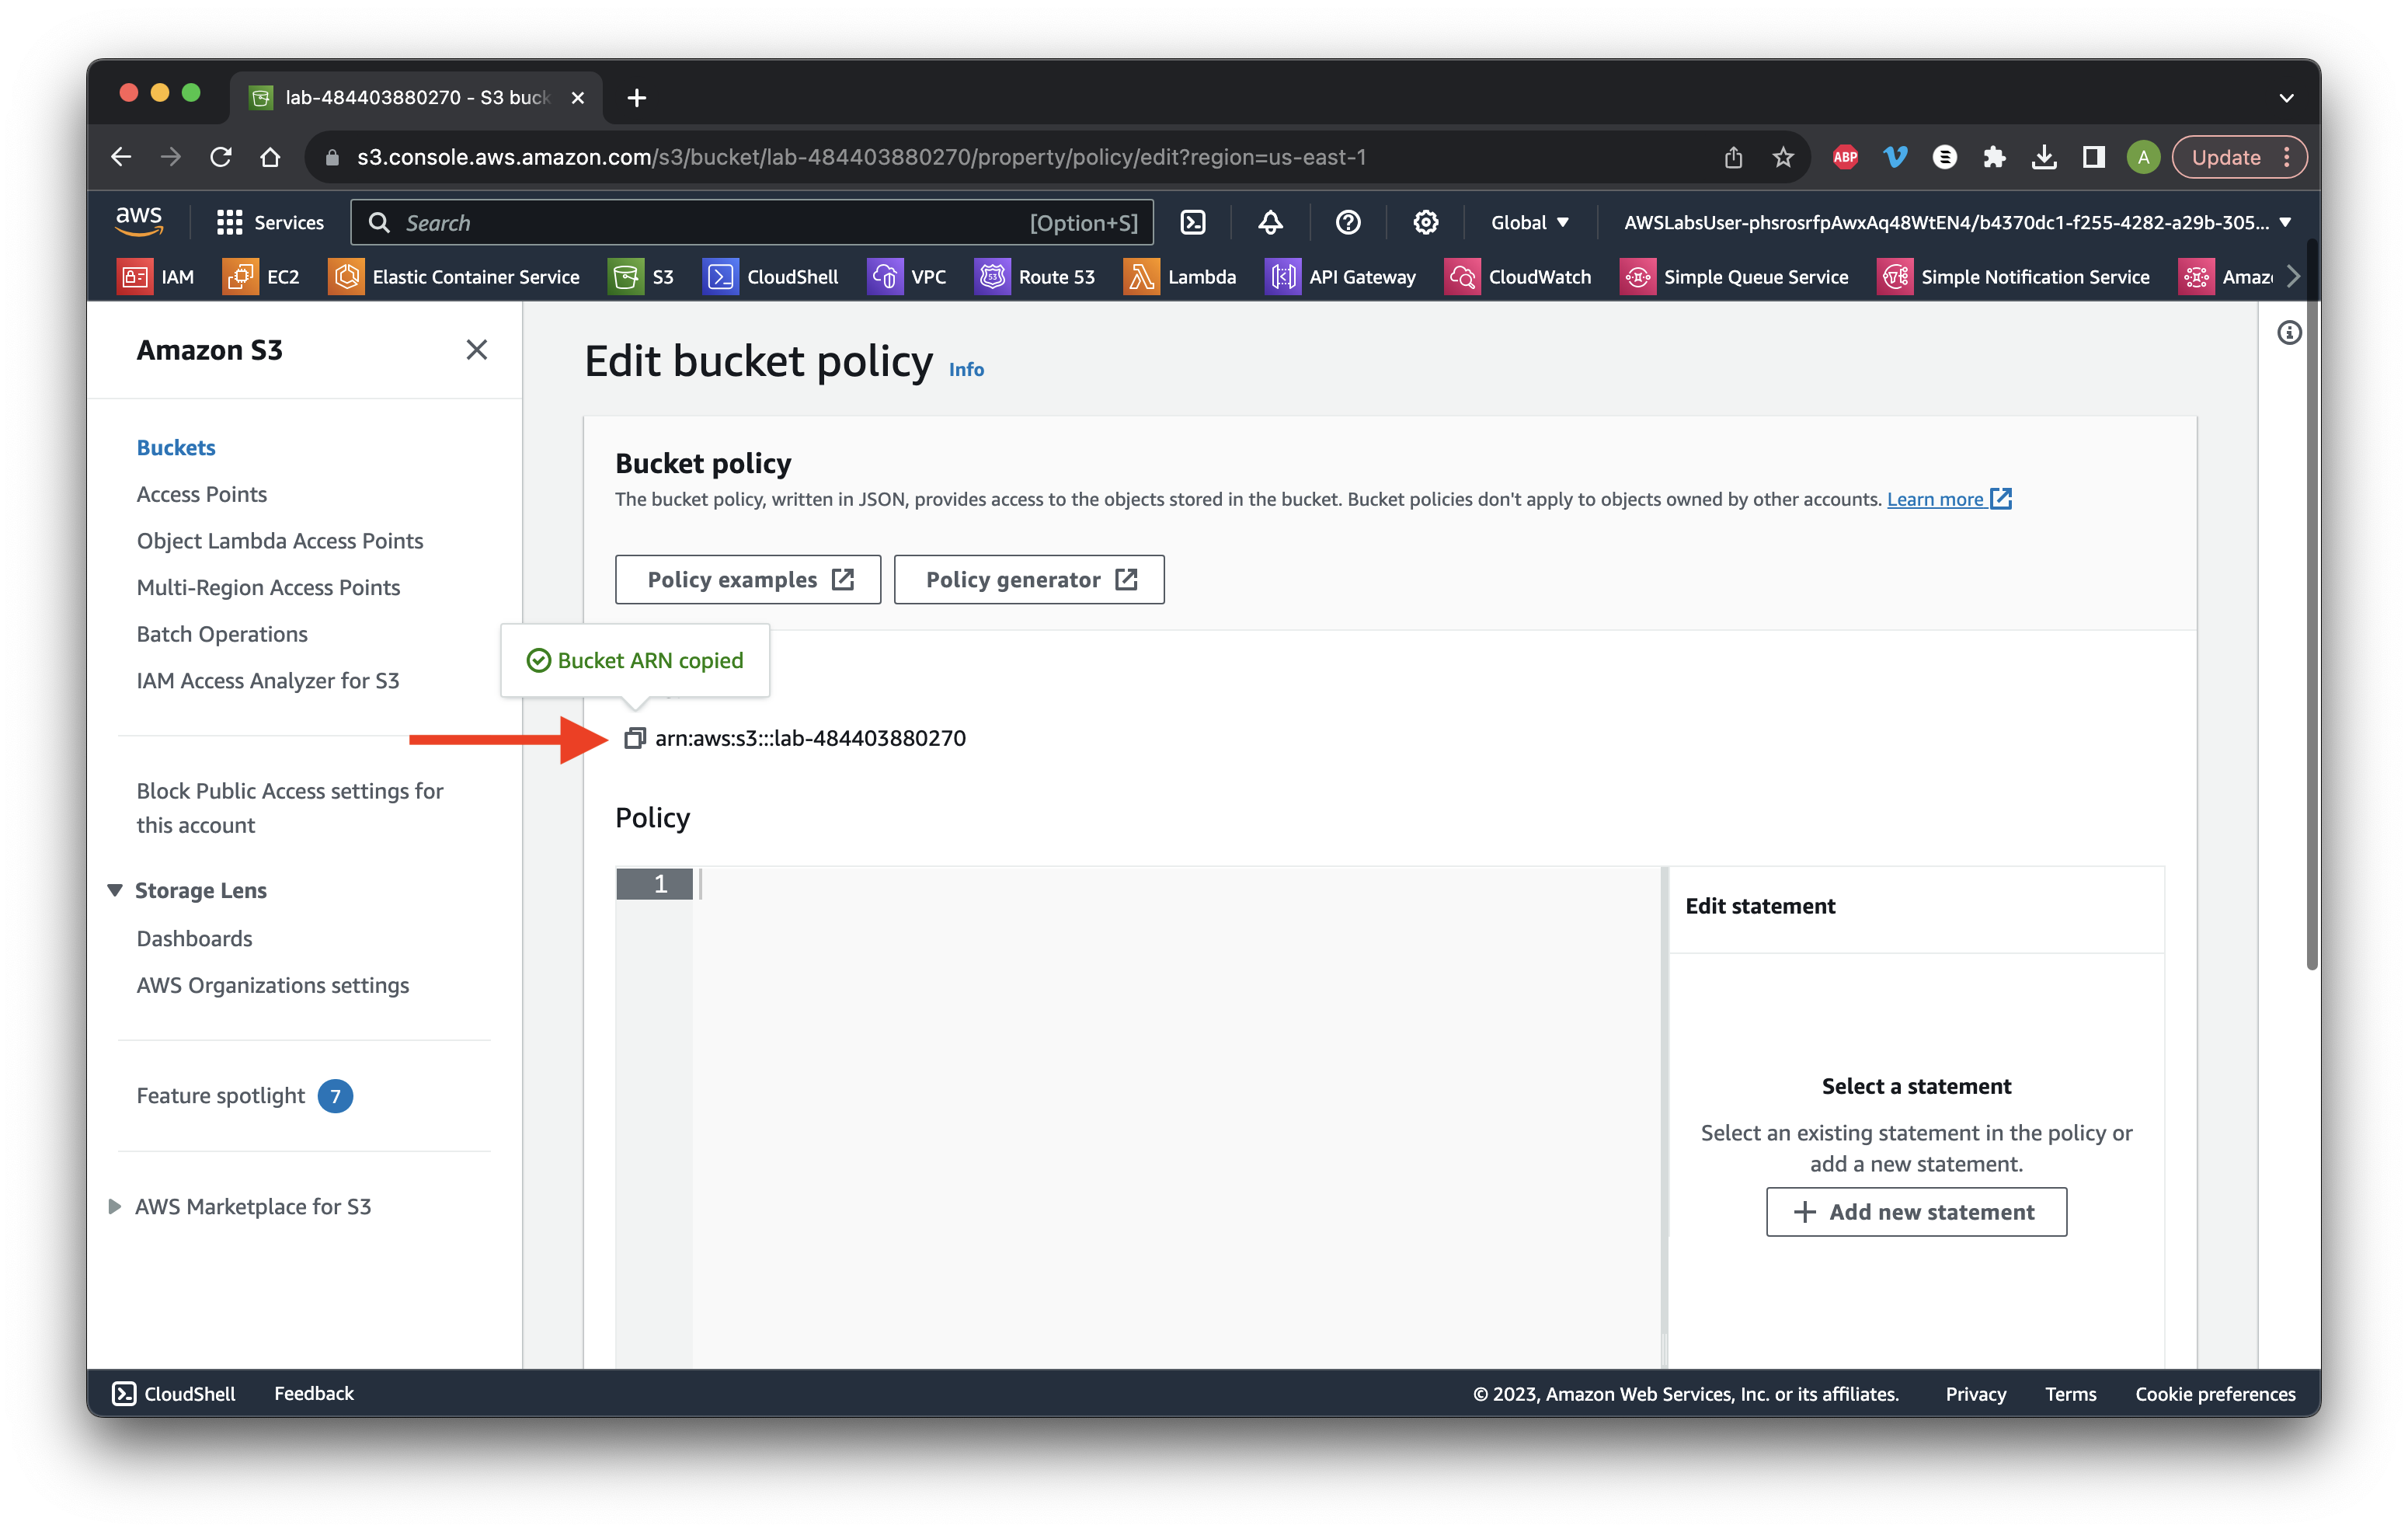Open Simple Notification Service shortcut
Screen dimensions: 2408x1532
pos(2013,277)
